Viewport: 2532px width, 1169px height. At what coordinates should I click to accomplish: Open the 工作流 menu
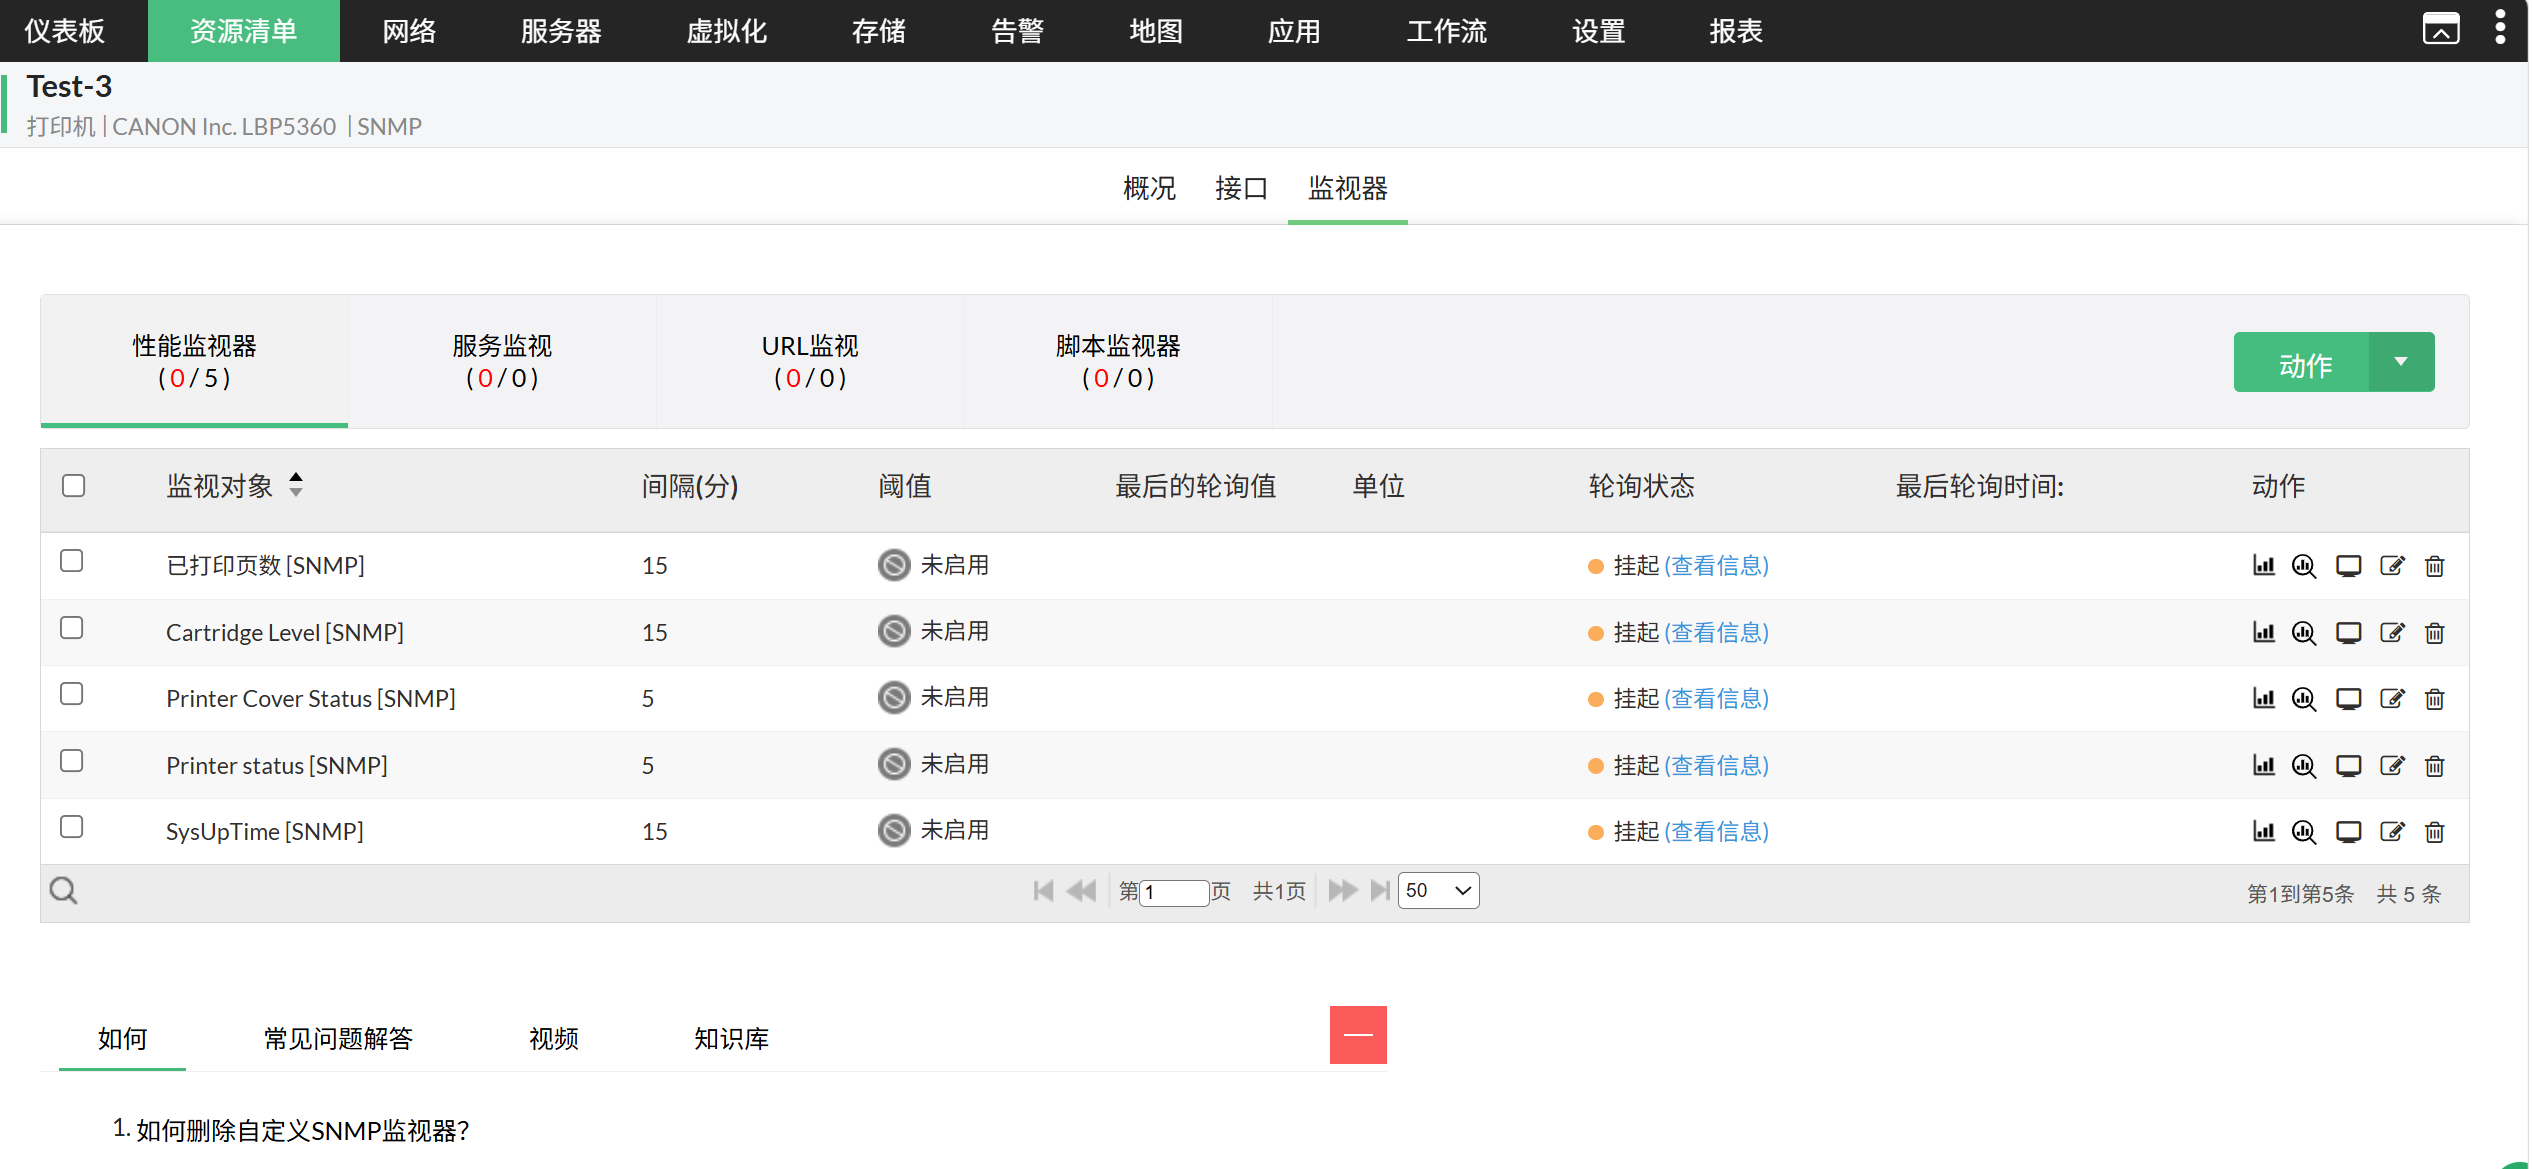click(1446, 31)
